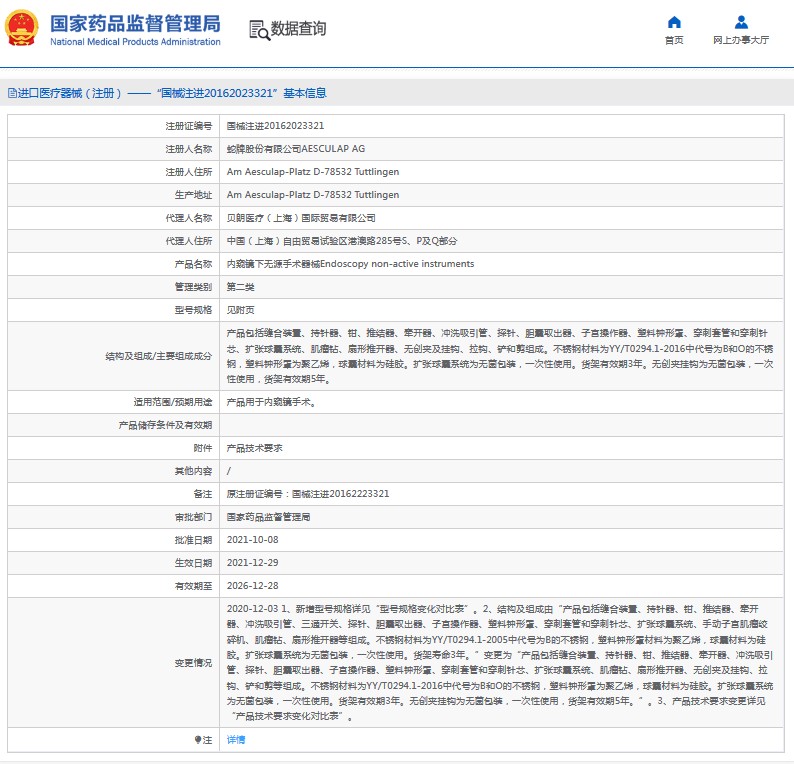Click agent address 港澳路285号 value
The image size is (794, 764).
tap(342, 241)
